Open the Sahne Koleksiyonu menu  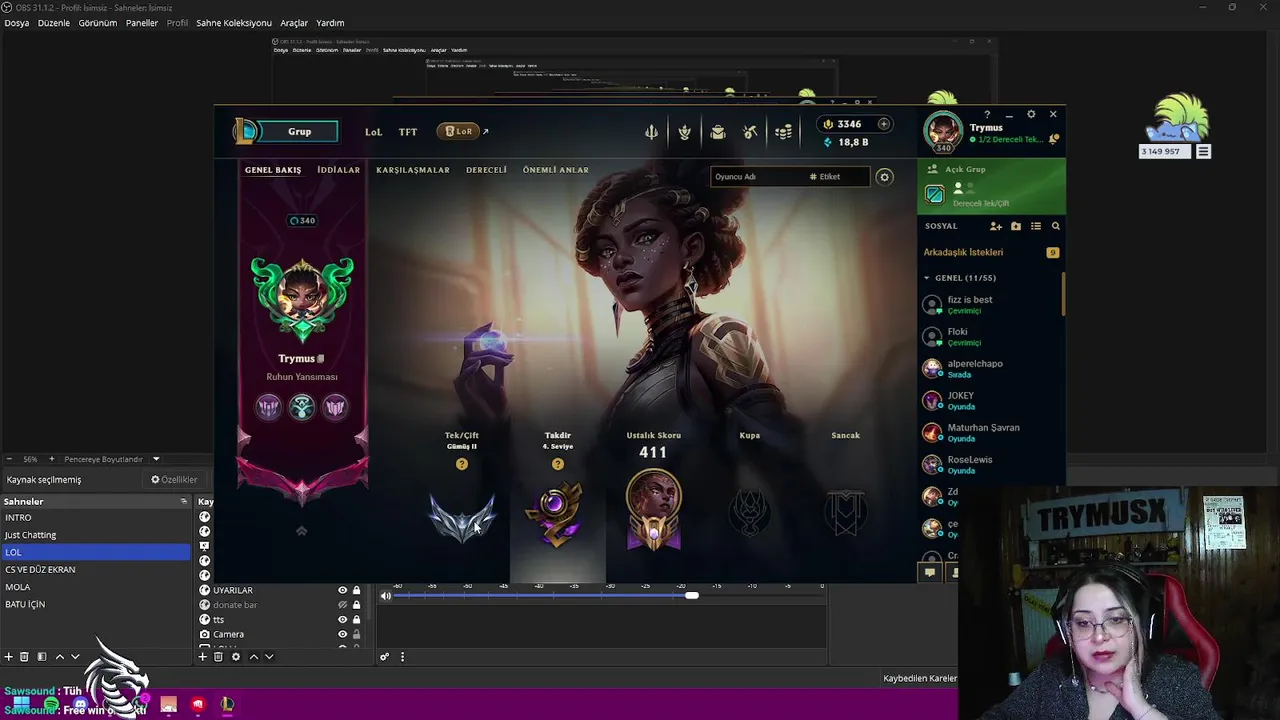[234, 23]
